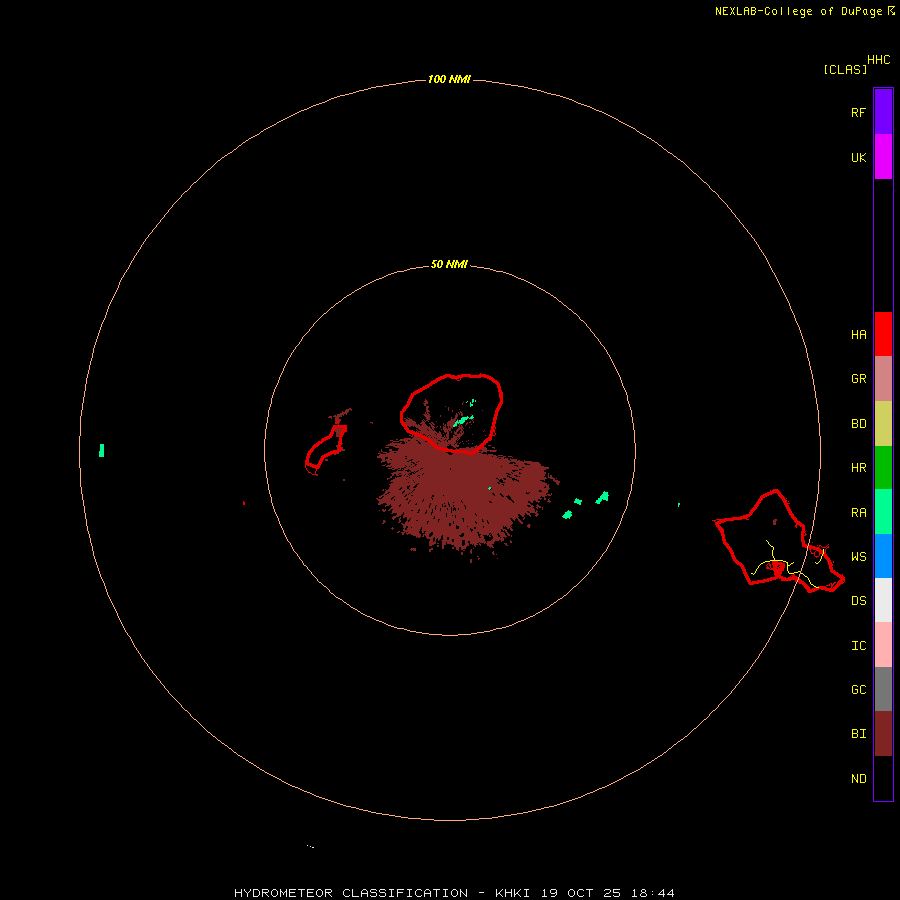The height and width of the screenshot is (900, 900).
Task: Click the green echo near the west 100 NMI ring
Action: (x=102, y=450)
